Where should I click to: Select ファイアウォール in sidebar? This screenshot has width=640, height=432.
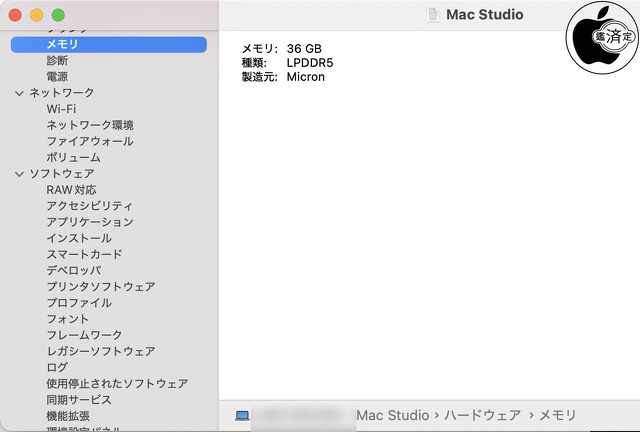click(x=89, y=141)
